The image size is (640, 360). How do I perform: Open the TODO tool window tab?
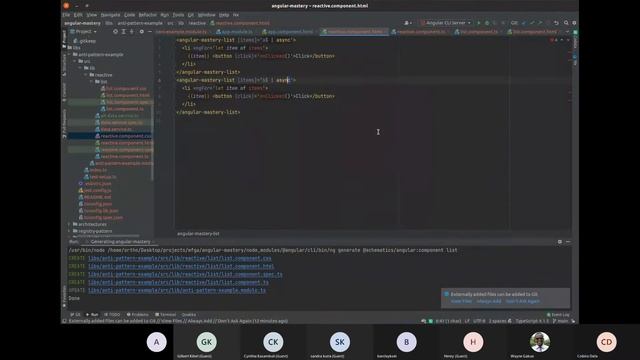tap(112, 315)
